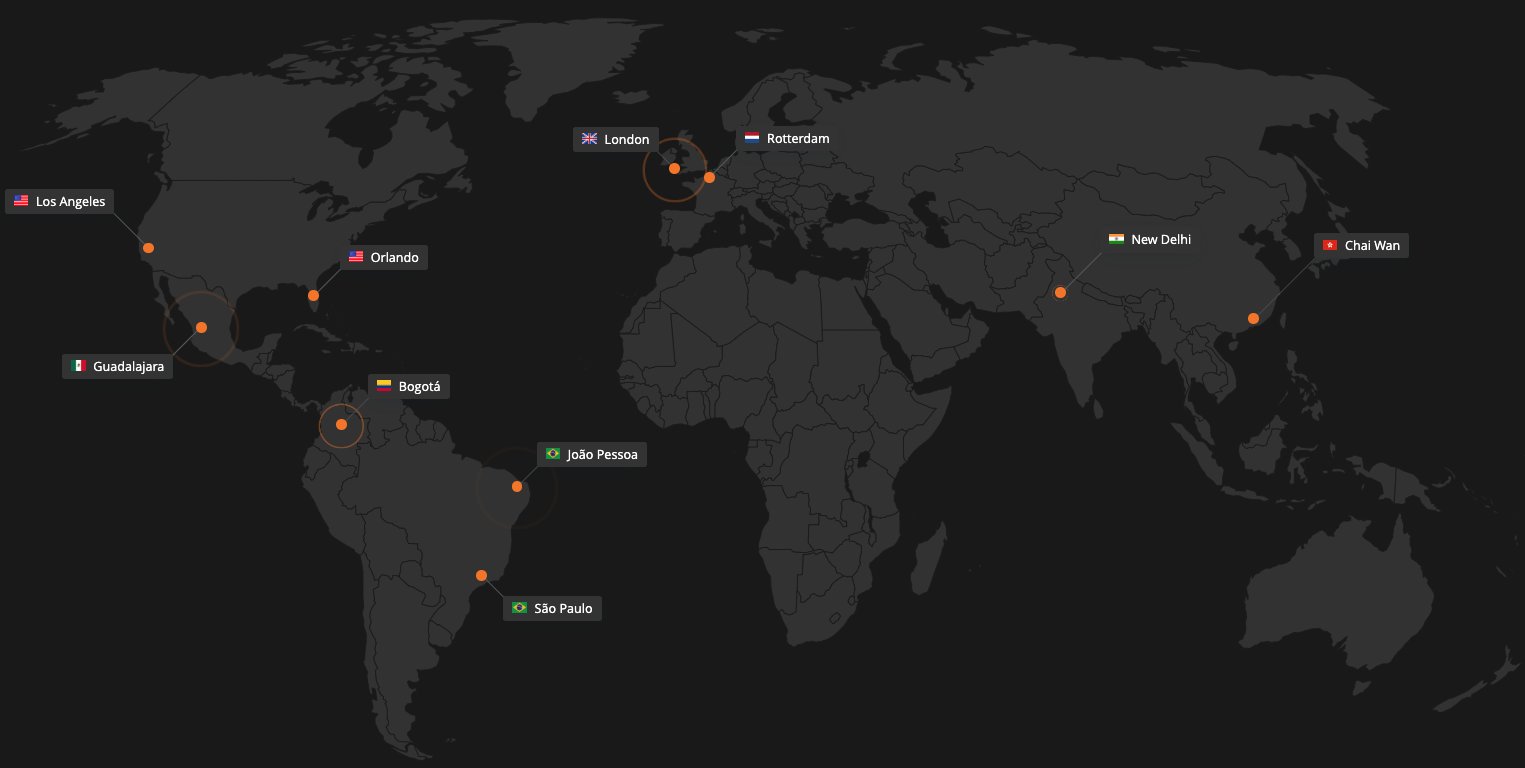
Task: Select the Guadalajara location label
Action: (117, 366)
